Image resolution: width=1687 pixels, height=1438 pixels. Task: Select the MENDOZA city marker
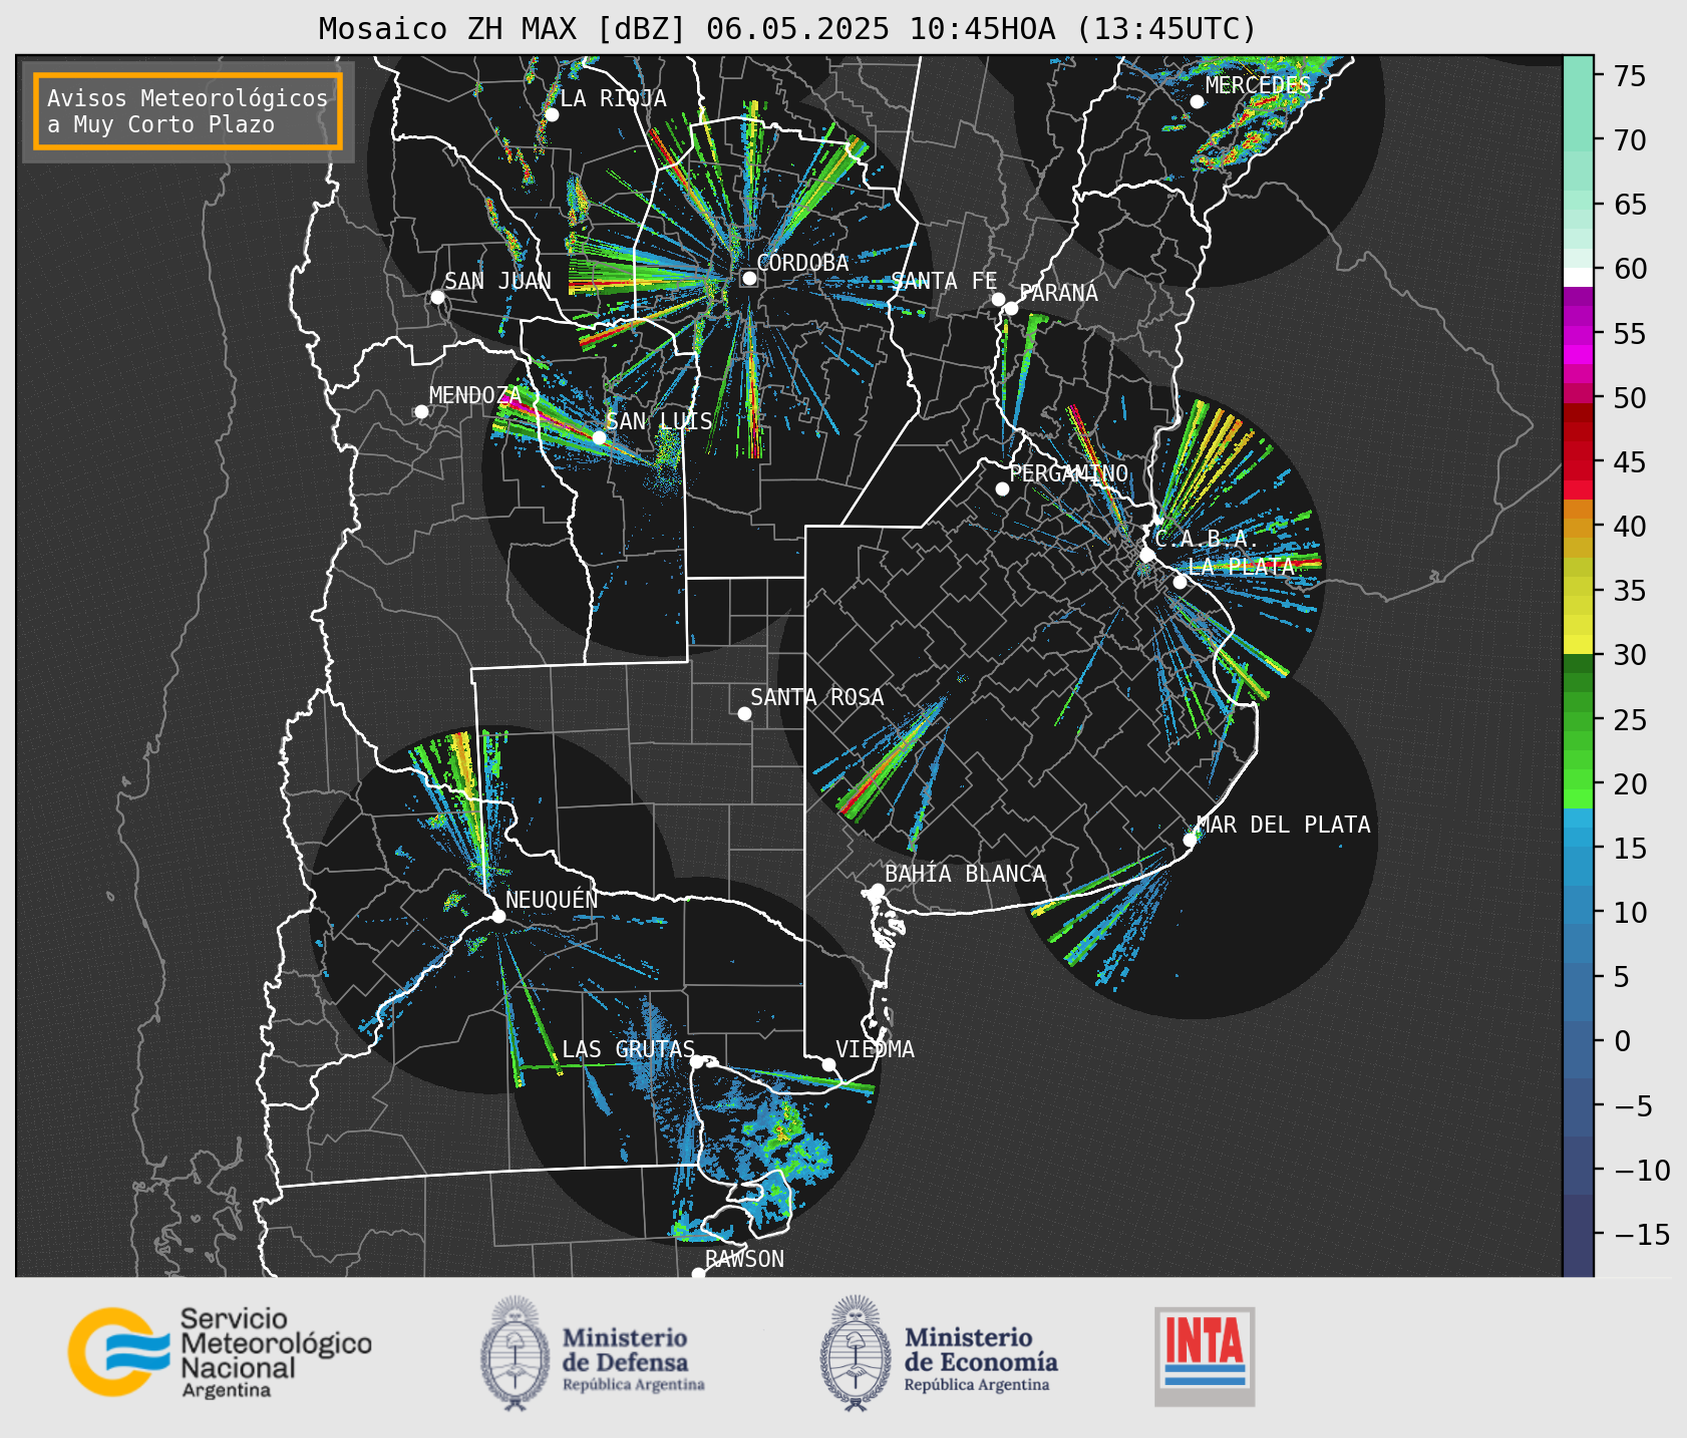tap(421, 412)
